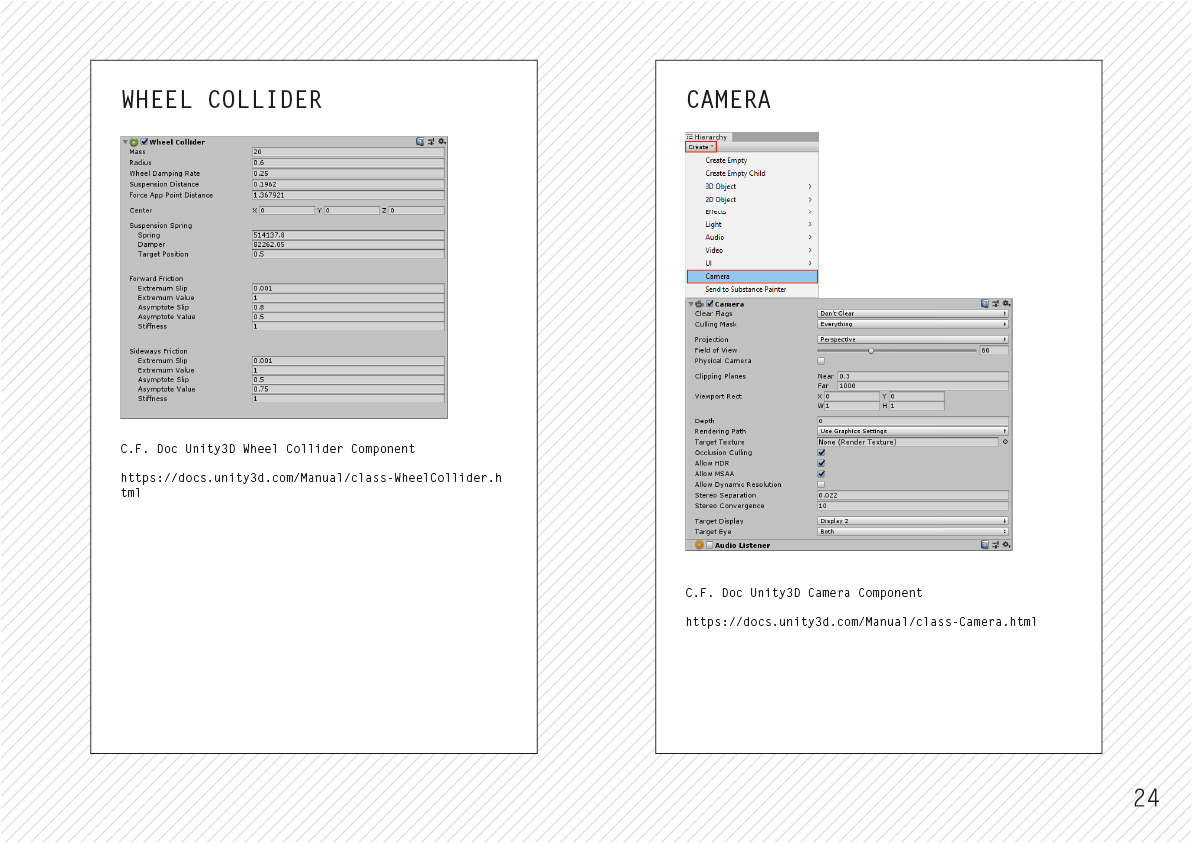
Task: Open Audio Listener help book icon
Action: click(x=984, y=544)
